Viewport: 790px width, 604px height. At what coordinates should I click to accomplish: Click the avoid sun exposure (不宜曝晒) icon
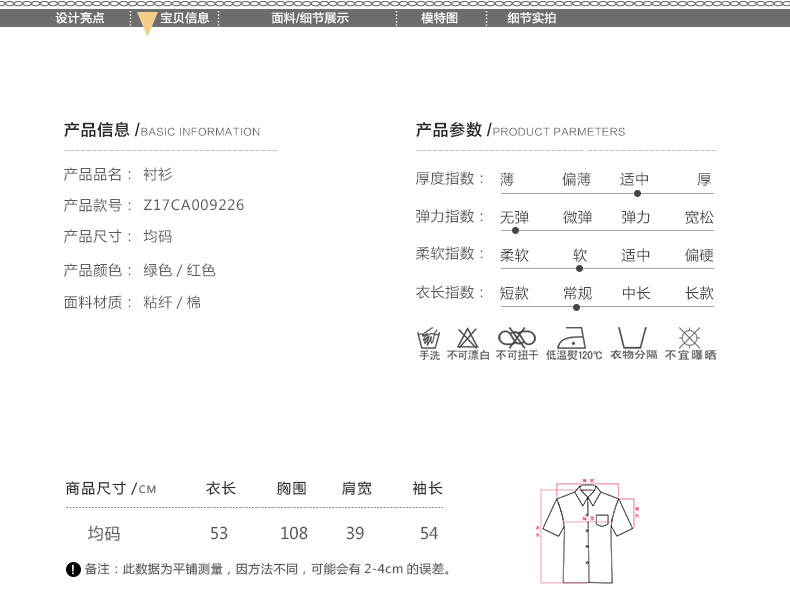689,337
